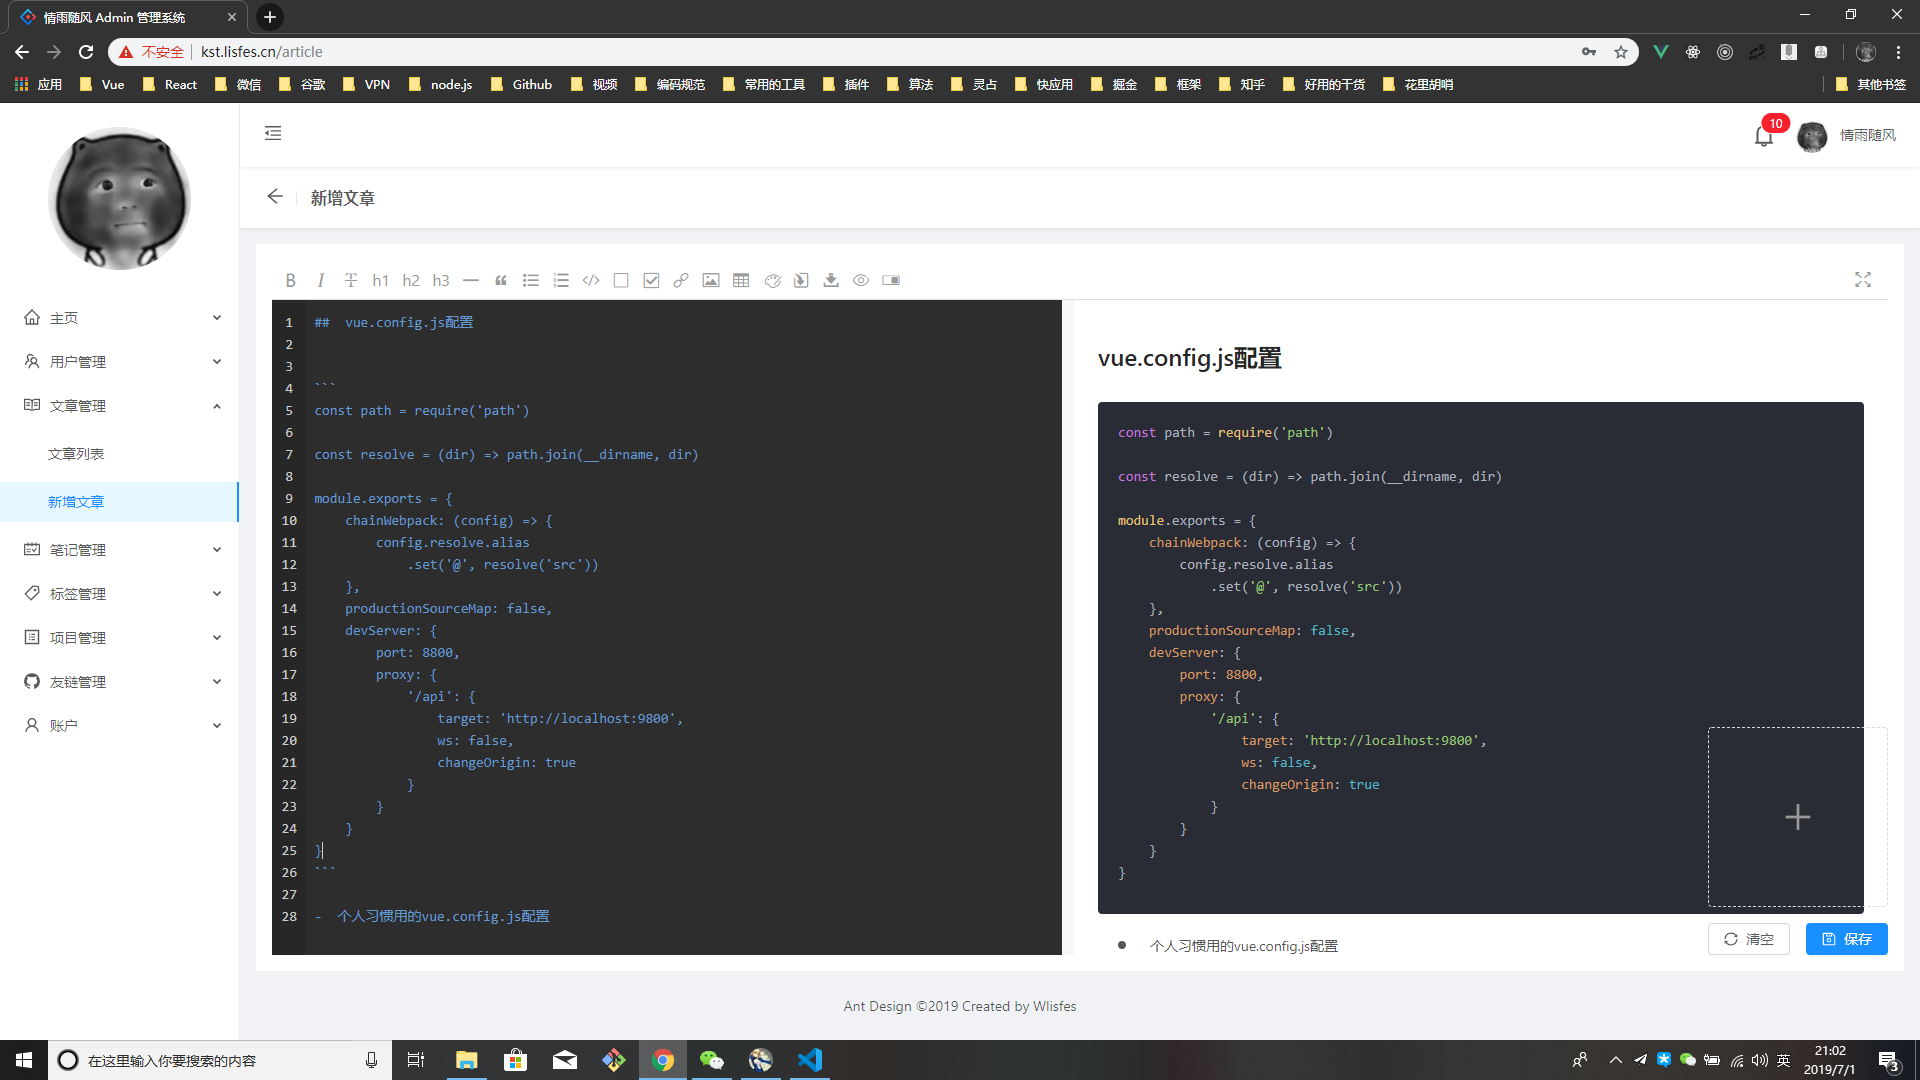Insert a code block with the code icon
The image size is (1920, 1080).
[591, 281]
